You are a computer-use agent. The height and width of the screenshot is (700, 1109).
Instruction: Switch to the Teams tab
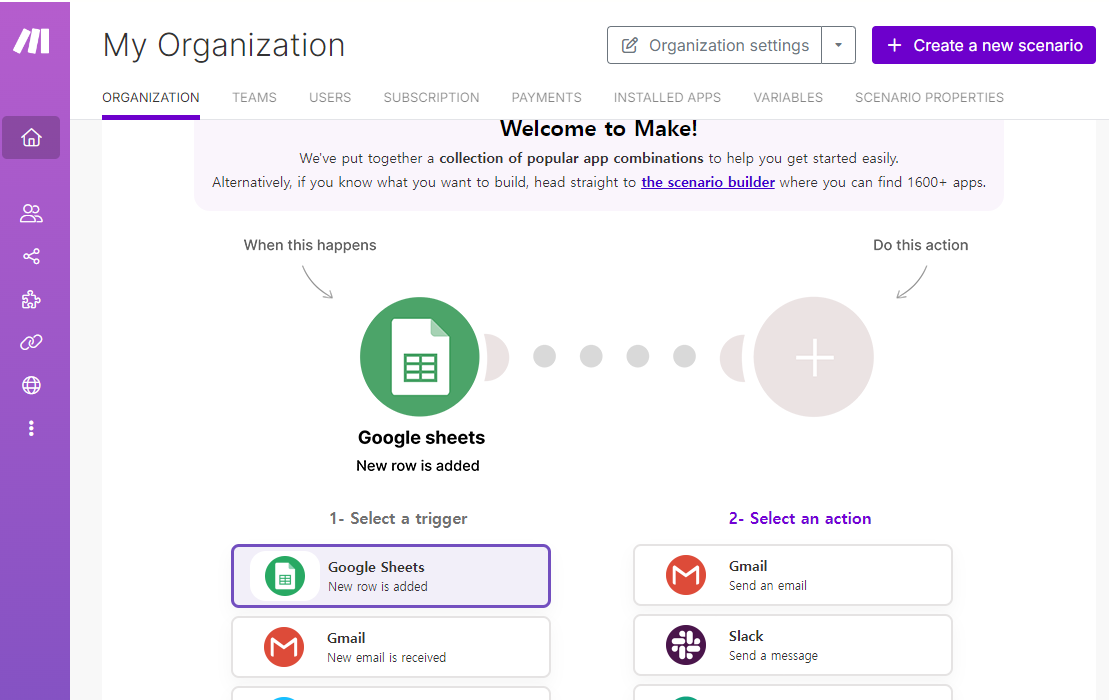coord(255,98)
